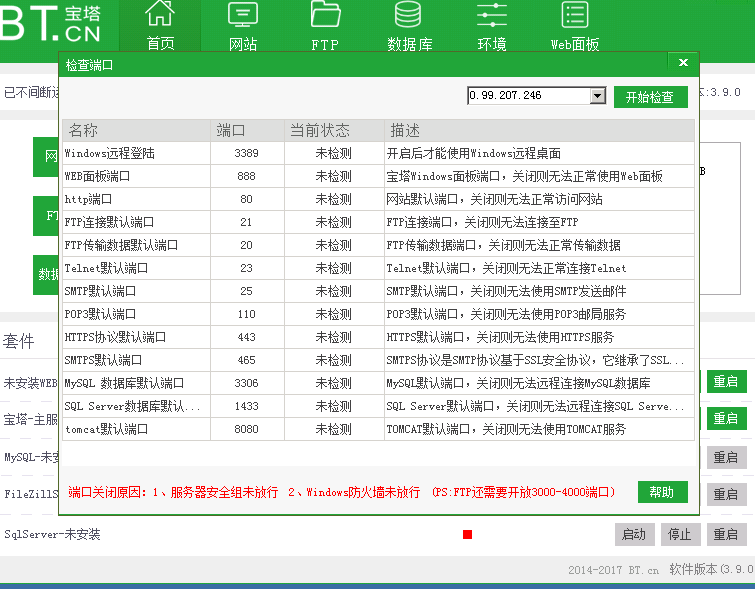This screenshot has width=755, height=589.
Task: Click the red 端口关闭原因 notice text
Action: pyautogui.click(x=342, y=492)
